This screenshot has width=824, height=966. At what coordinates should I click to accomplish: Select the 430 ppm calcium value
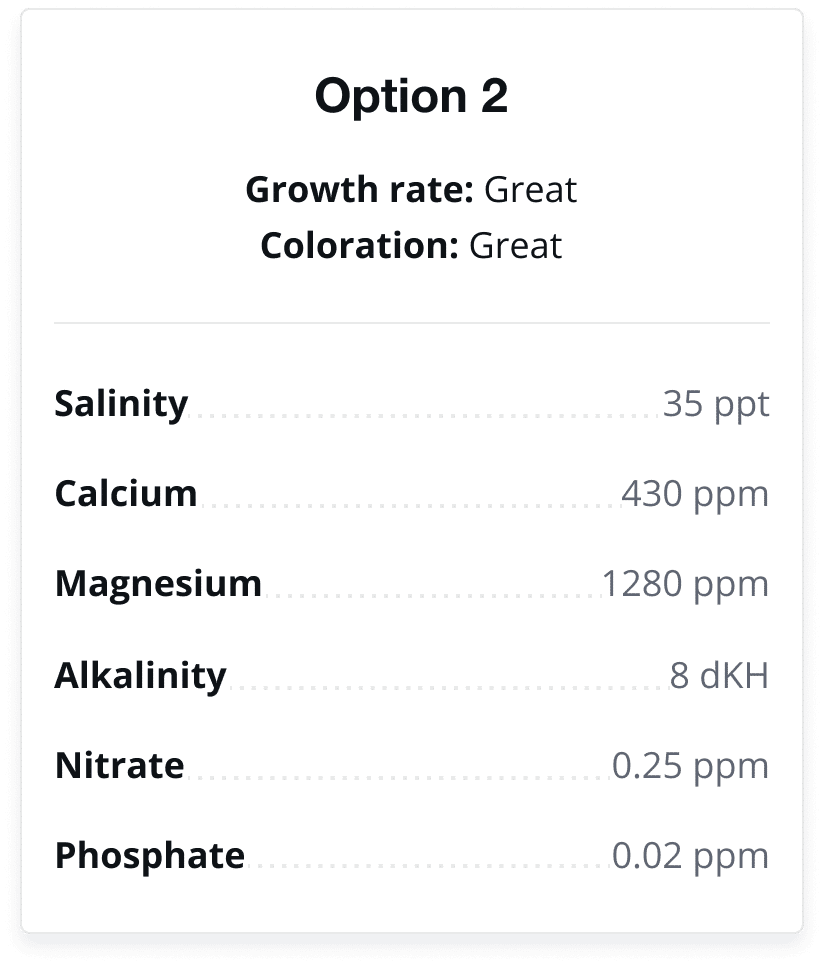[695, 493]
